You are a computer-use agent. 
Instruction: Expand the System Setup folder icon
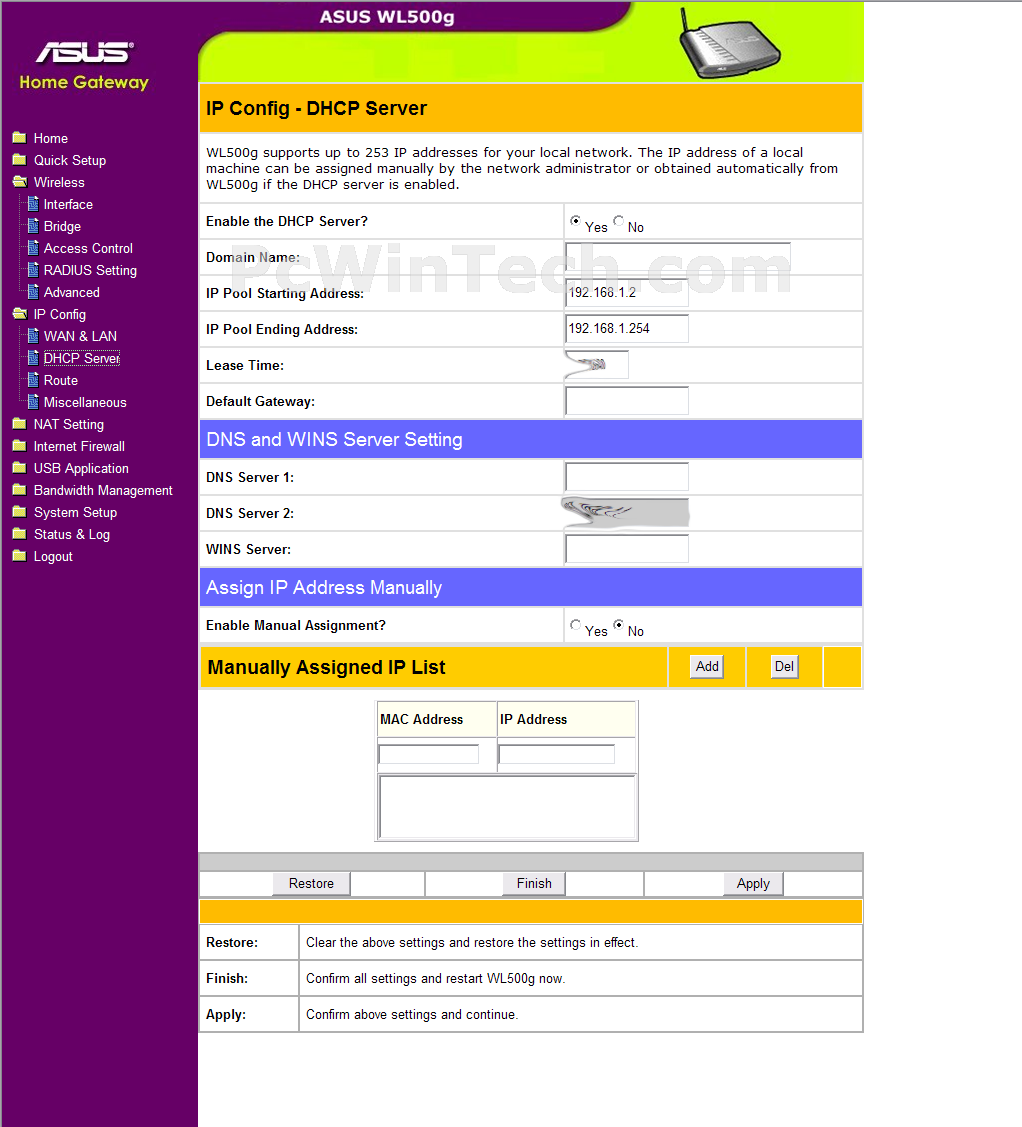[x=19, y=512]
